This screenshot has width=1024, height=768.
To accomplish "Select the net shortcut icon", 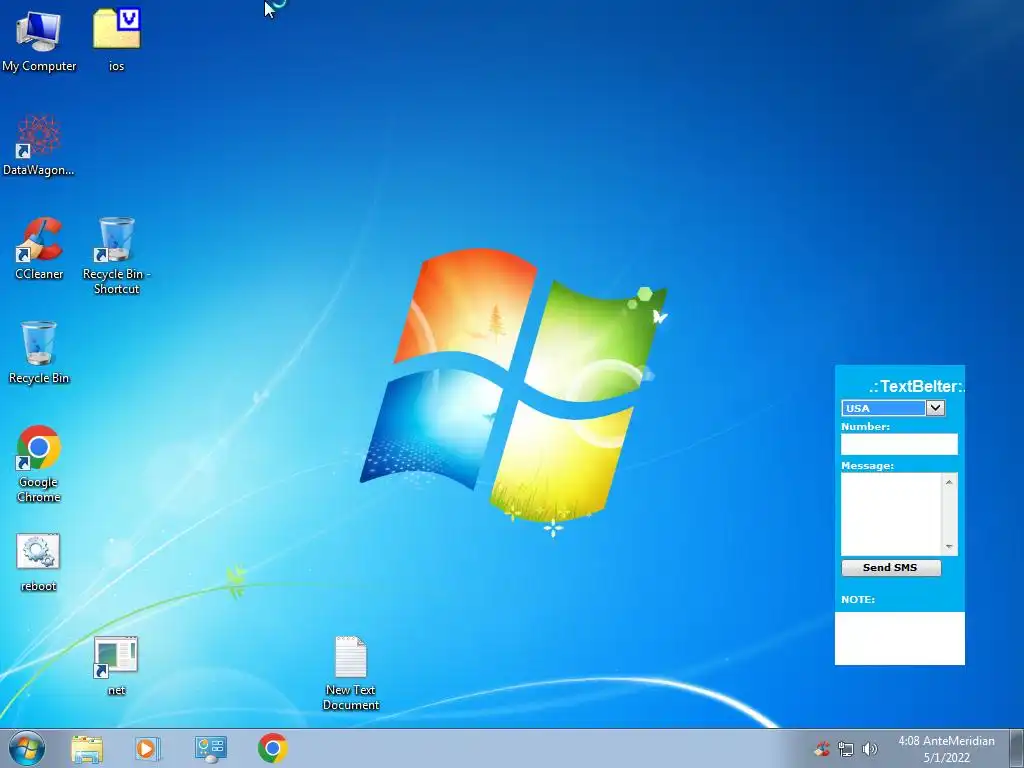I will [x=116, y=665].
